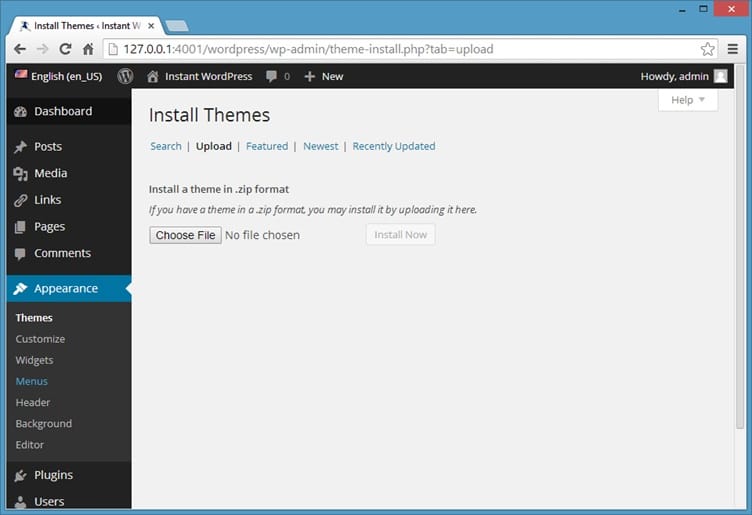Click the admin user avatar
Image resolution: width=752 pixels, height=515 pixels.
[x=720, y=76]
